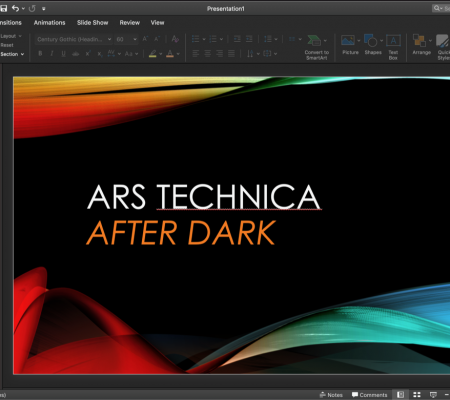Screen dimensions: 450x400
Task: Click the Redo arrow icon
Action: [x=32, y=8]
